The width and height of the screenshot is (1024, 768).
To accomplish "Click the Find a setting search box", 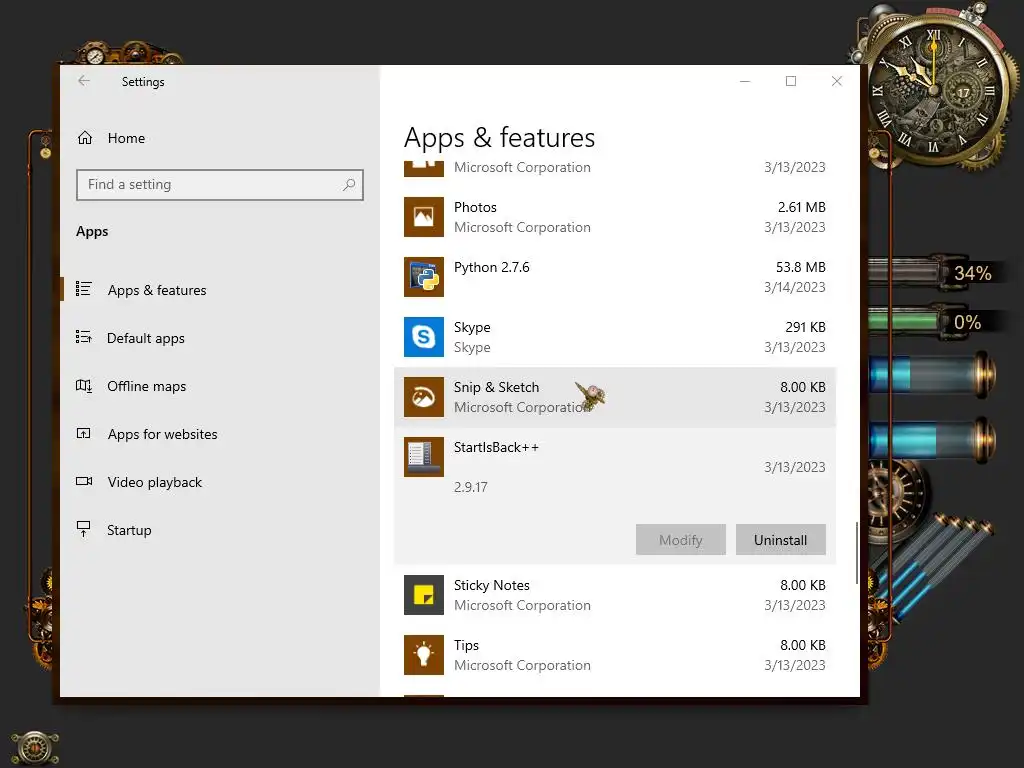I will (219, 185).
